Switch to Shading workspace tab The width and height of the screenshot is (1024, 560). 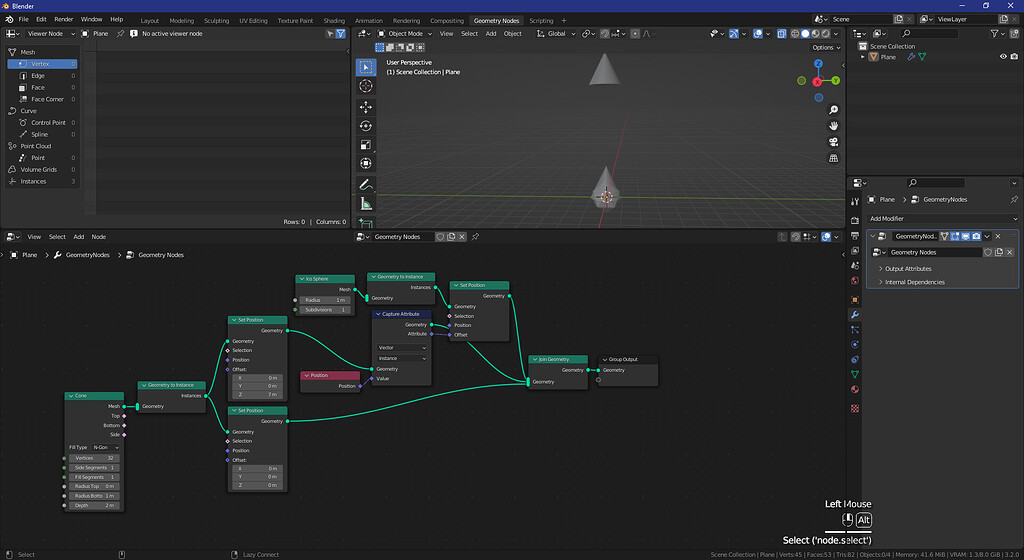(334, 20)
